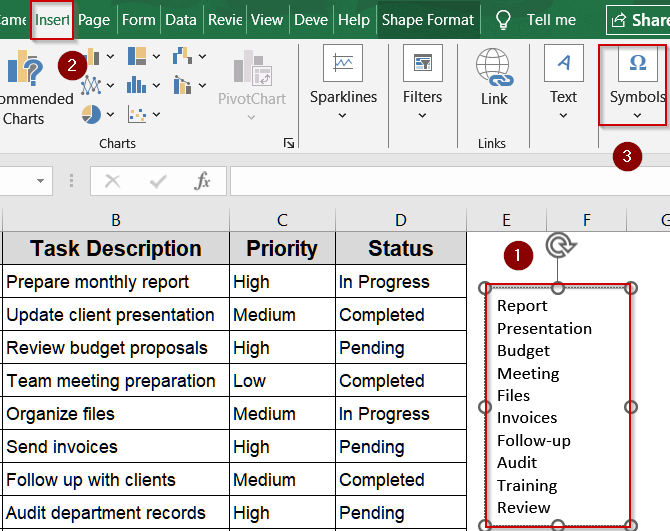Open the Insert Function fx dialog
Viewport: 670px width, 531px height.
click(202, 181)
